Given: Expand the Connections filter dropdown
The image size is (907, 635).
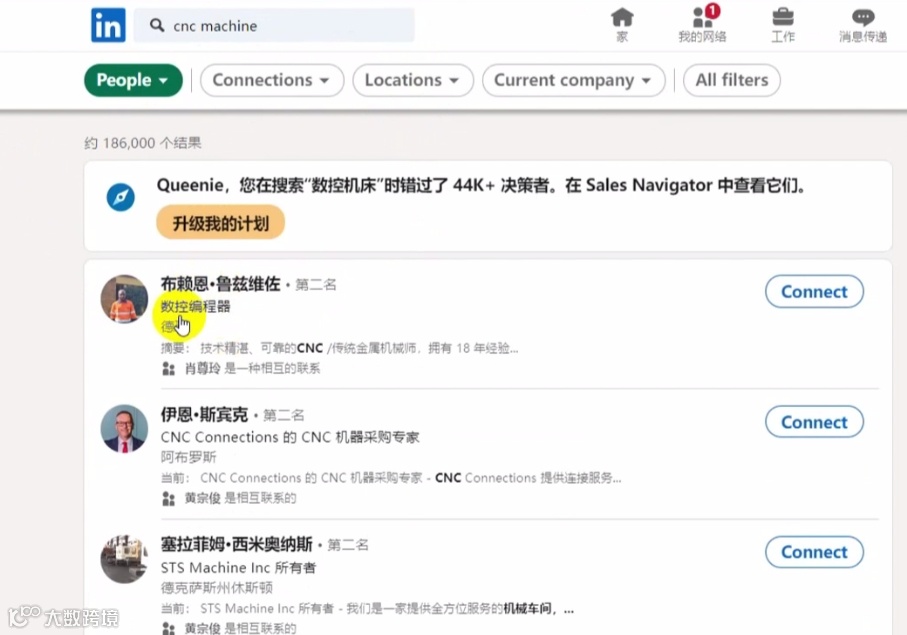Looking at the screenshot, I should click(x=272, y=80).
